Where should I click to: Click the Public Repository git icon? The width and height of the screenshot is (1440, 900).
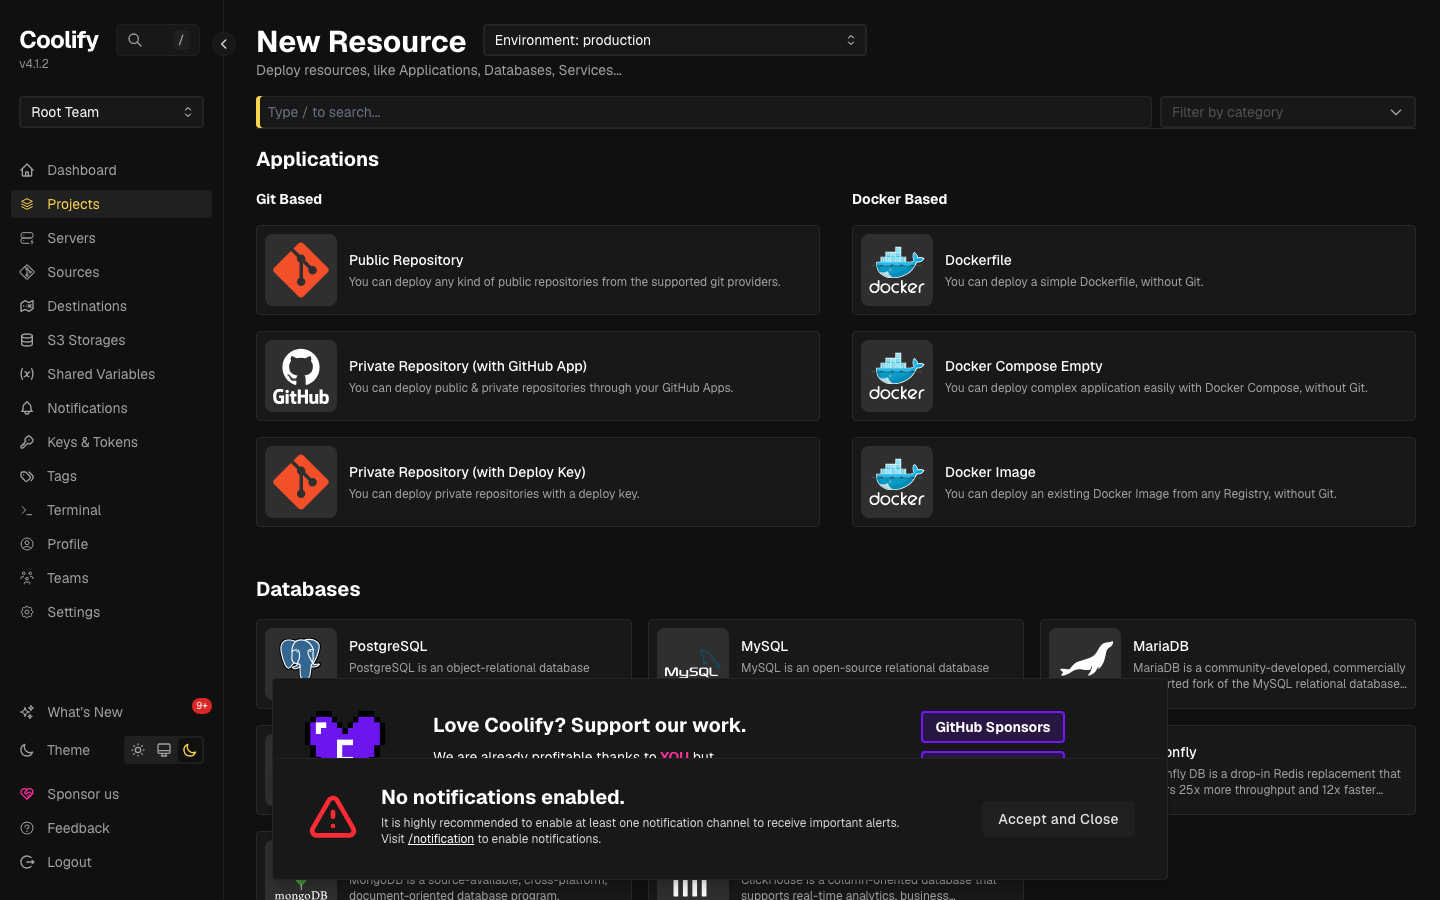301,270
